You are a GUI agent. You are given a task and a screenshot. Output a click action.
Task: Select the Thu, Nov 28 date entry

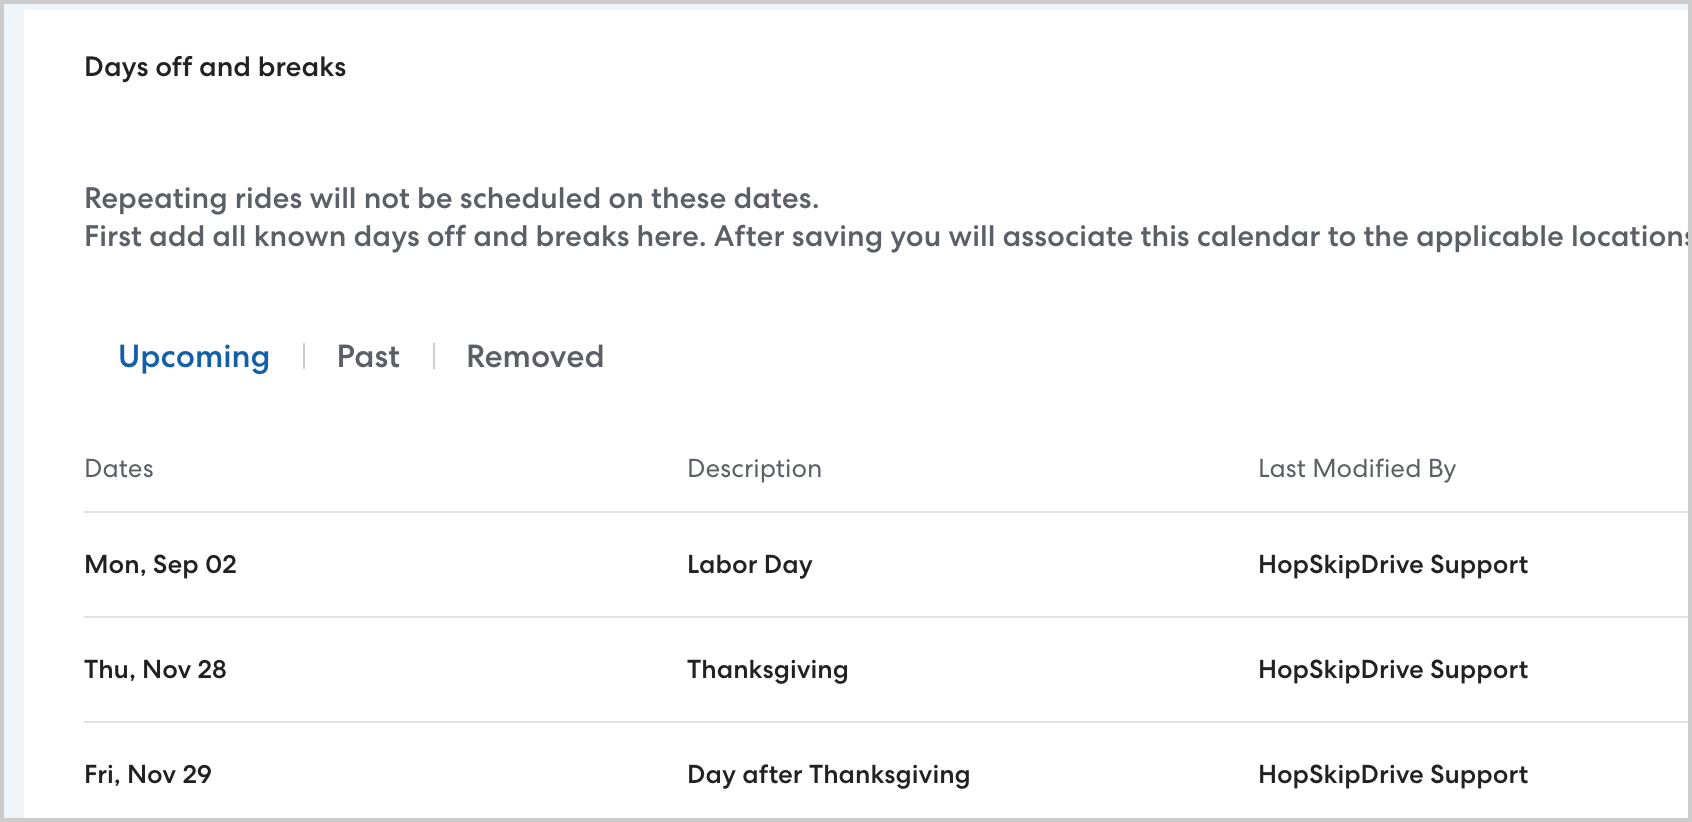point(155,670)
